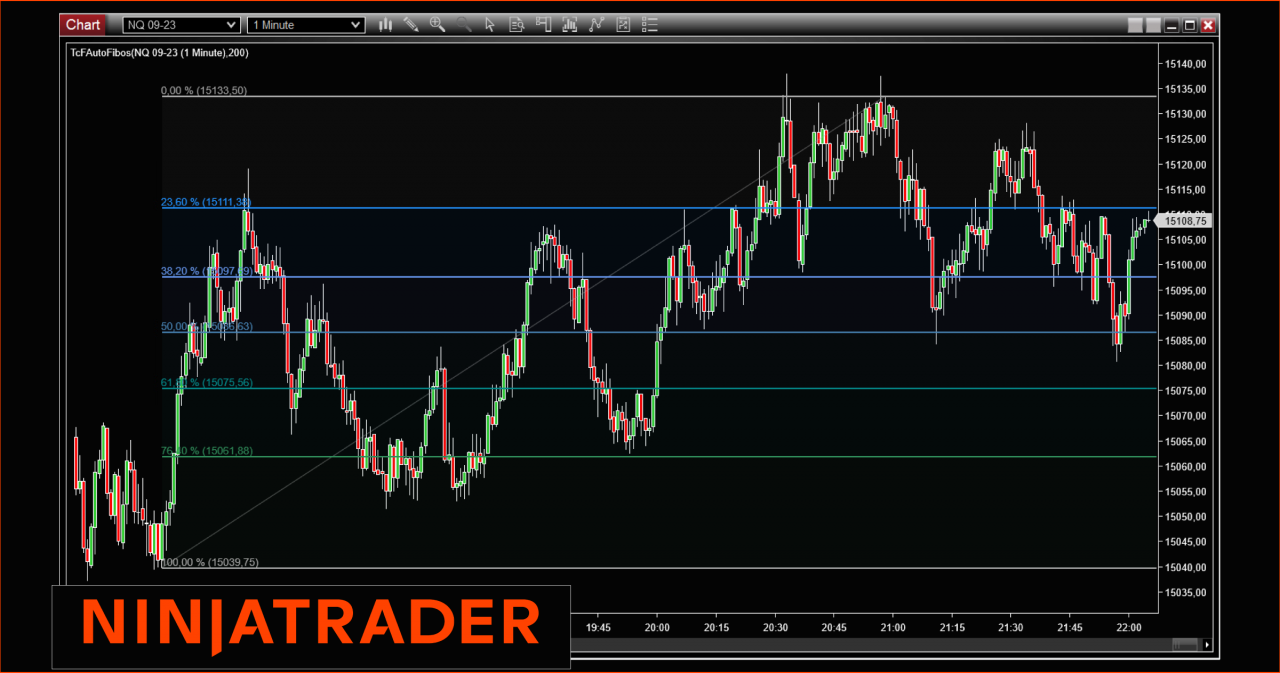Click the scrollbar right arrow at chart bottom
Image resolution: width=1280 pixels, height=673 pixels.
(x=1207, y=645)
